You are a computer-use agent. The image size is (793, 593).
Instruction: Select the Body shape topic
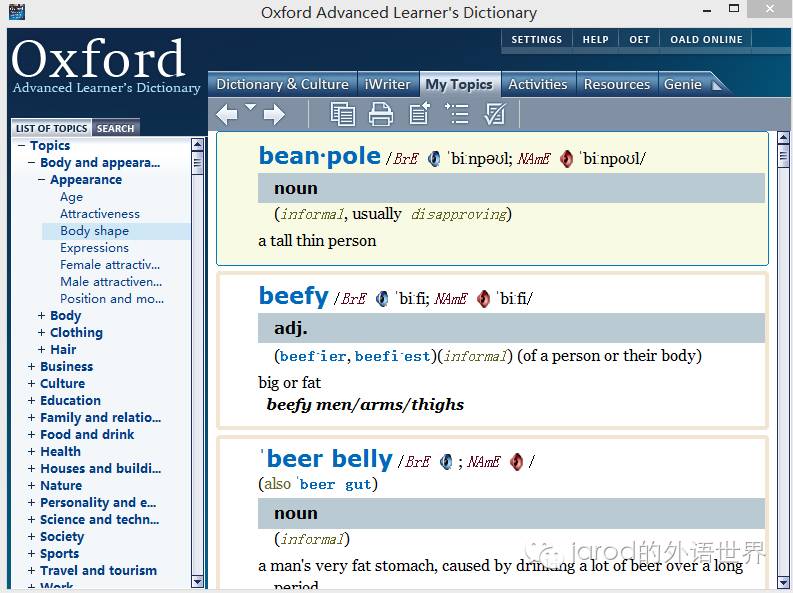point(95,231)
